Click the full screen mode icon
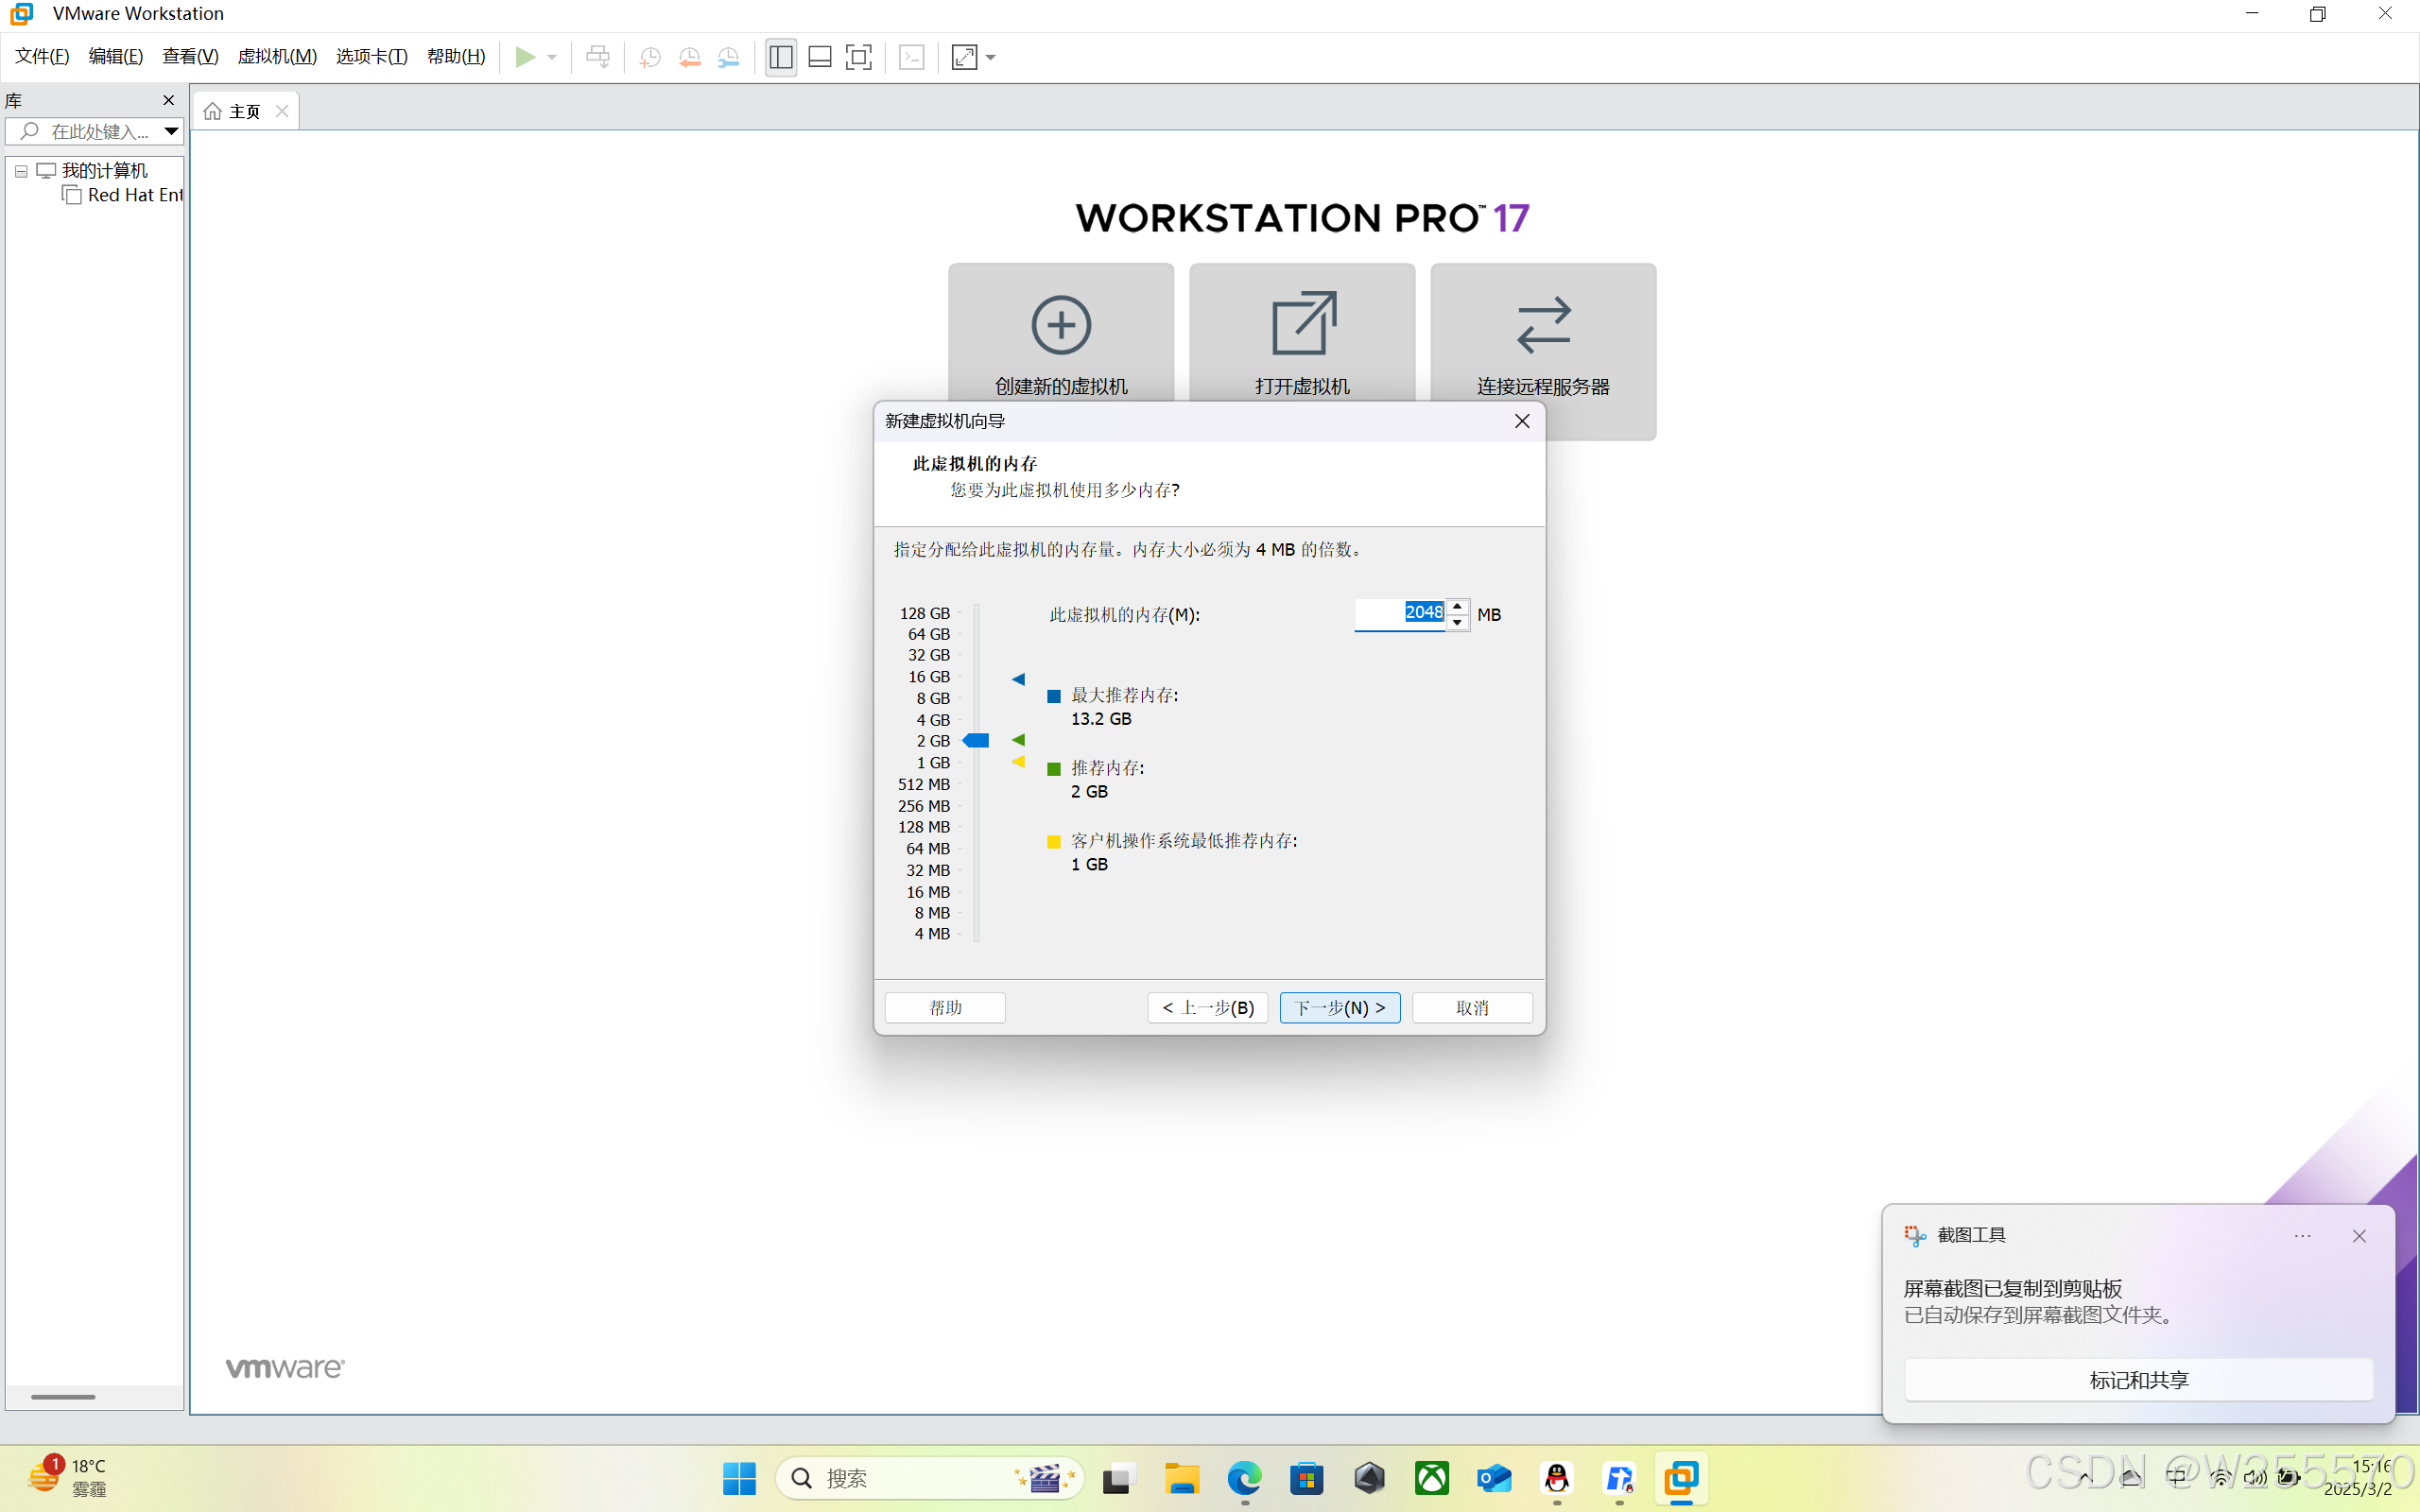This screenshot has height=1512, width=2420. click(x=859, y=57)
